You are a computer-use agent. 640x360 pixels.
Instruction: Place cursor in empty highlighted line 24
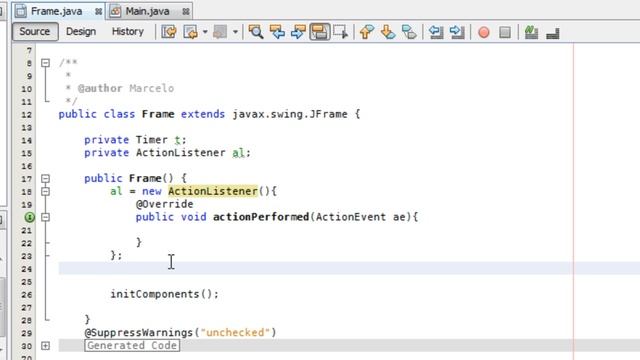click(x=349, y=269)
